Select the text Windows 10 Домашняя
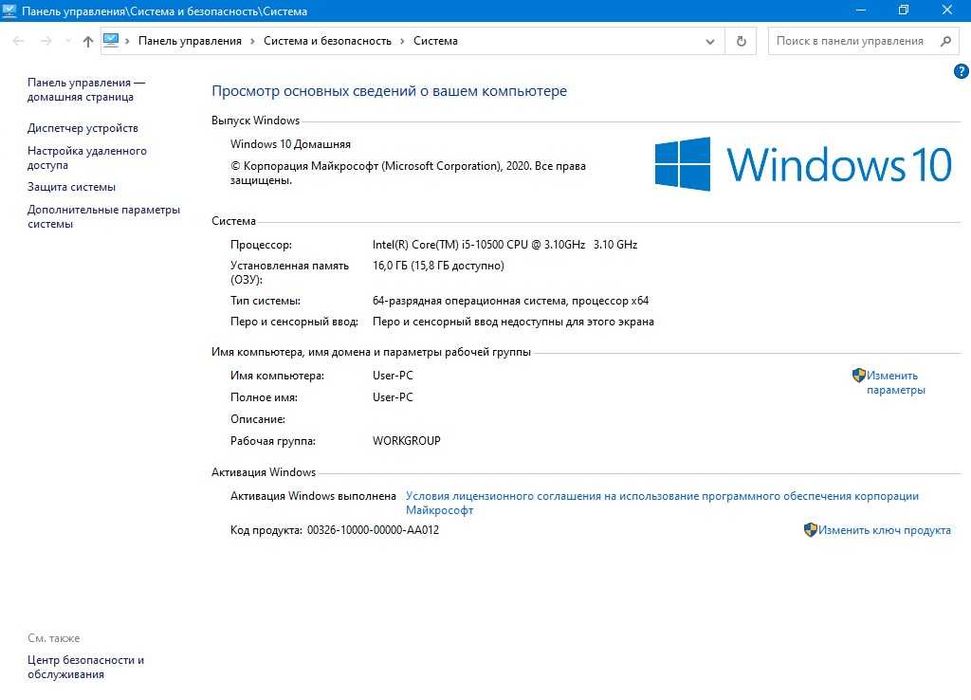The image size is (971, 700). [x=290, y=144]
